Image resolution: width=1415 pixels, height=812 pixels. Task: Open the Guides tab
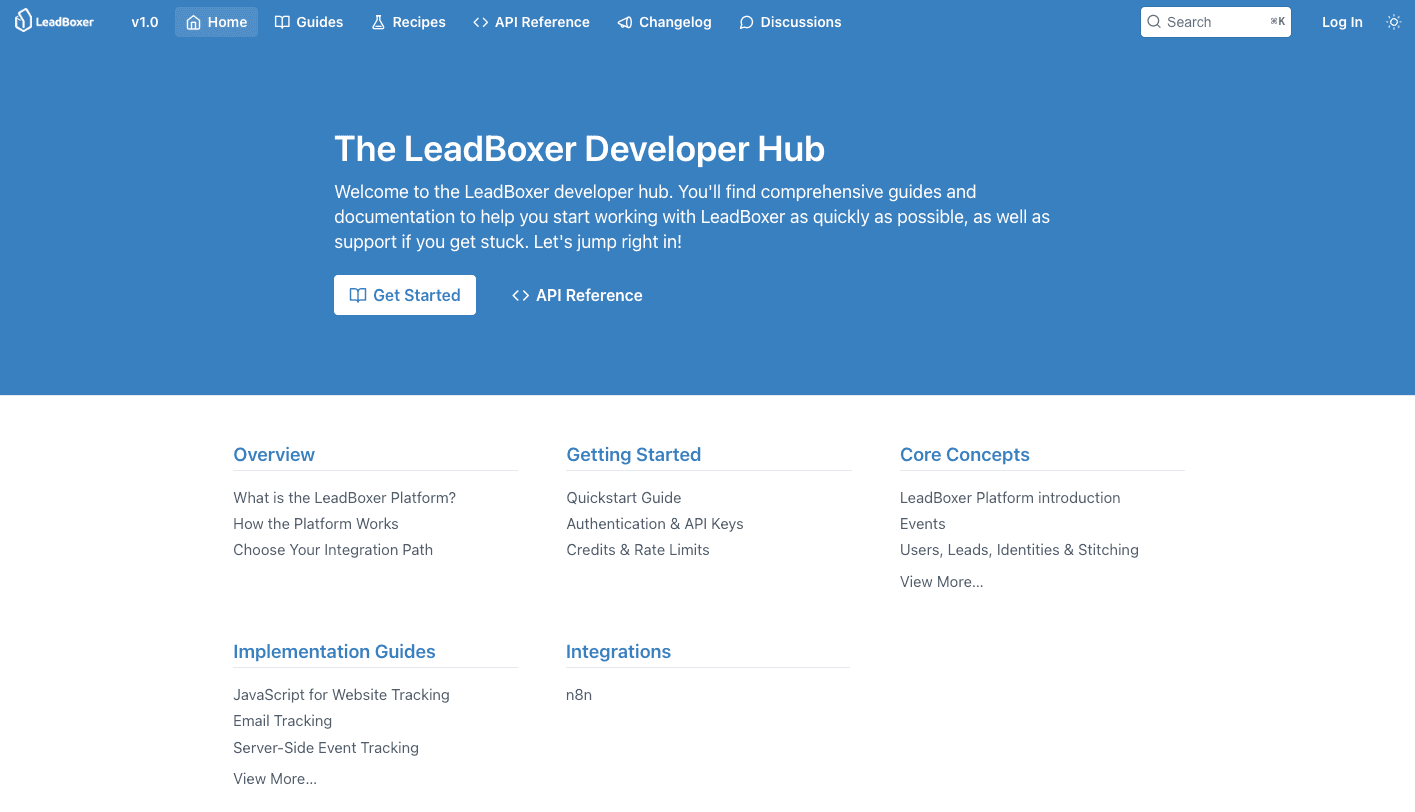coord(309,22)
